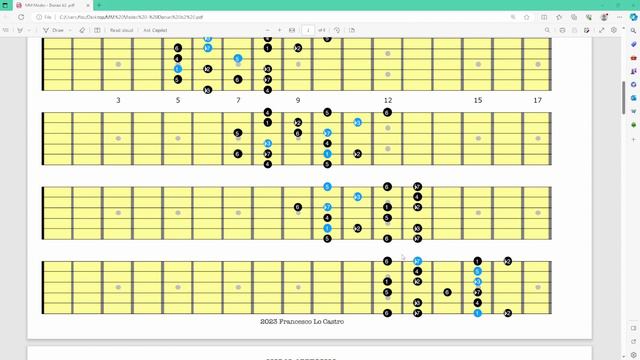
Task: Open the sidebar Outlook icon
Action: pyautogui.click(x=633, y=98)
